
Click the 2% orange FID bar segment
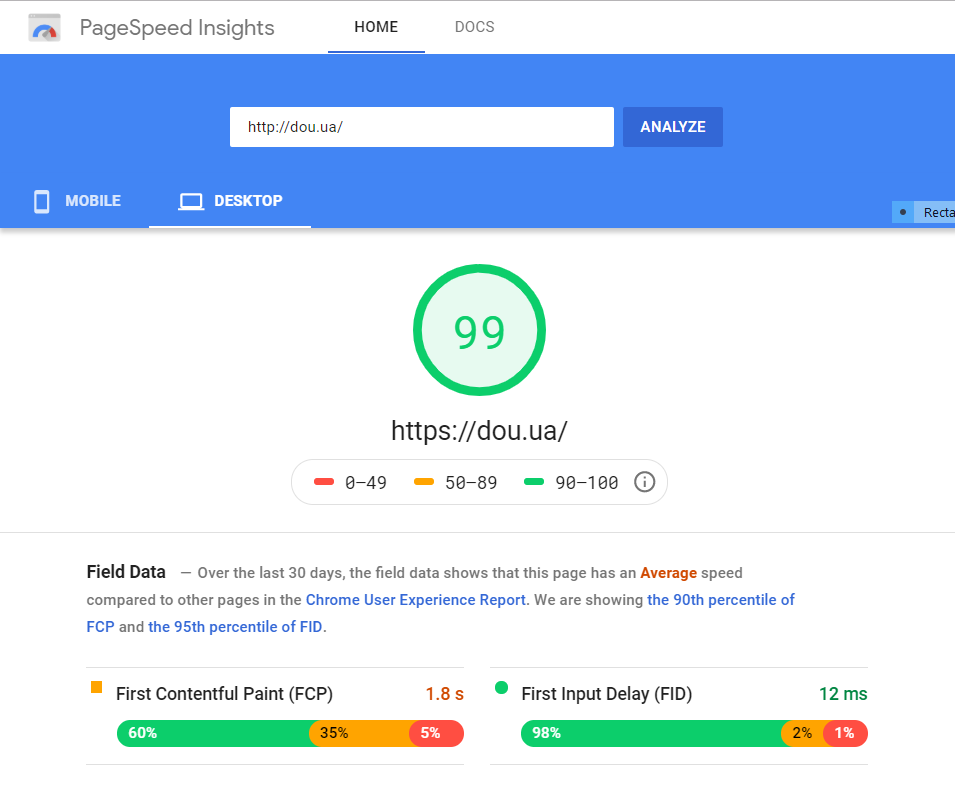(802, 733)
